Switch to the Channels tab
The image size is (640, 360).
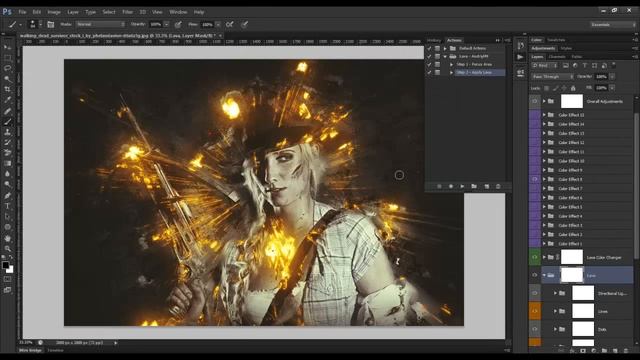point(557,57)
